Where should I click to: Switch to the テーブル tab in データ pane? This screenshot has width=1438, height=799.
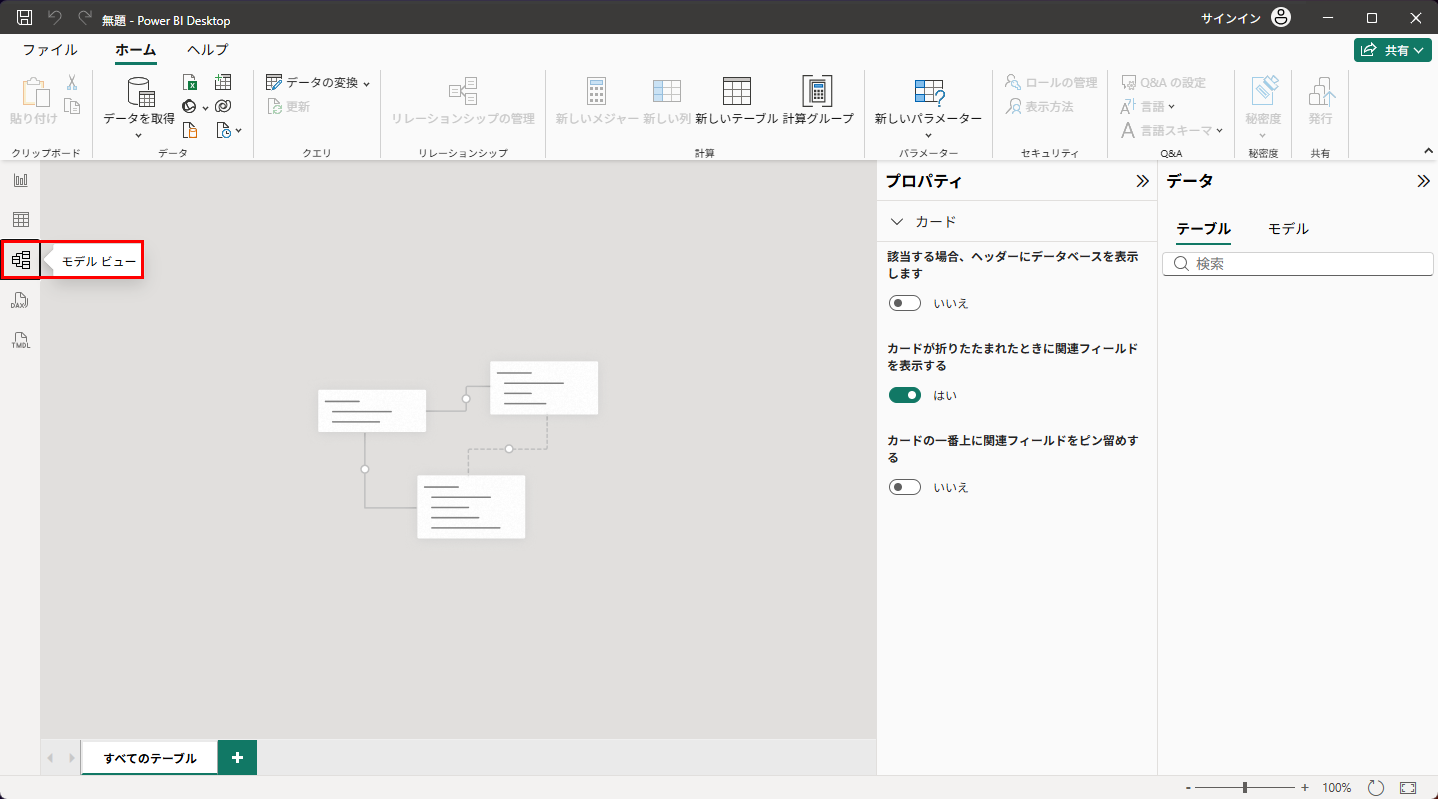1203,229
